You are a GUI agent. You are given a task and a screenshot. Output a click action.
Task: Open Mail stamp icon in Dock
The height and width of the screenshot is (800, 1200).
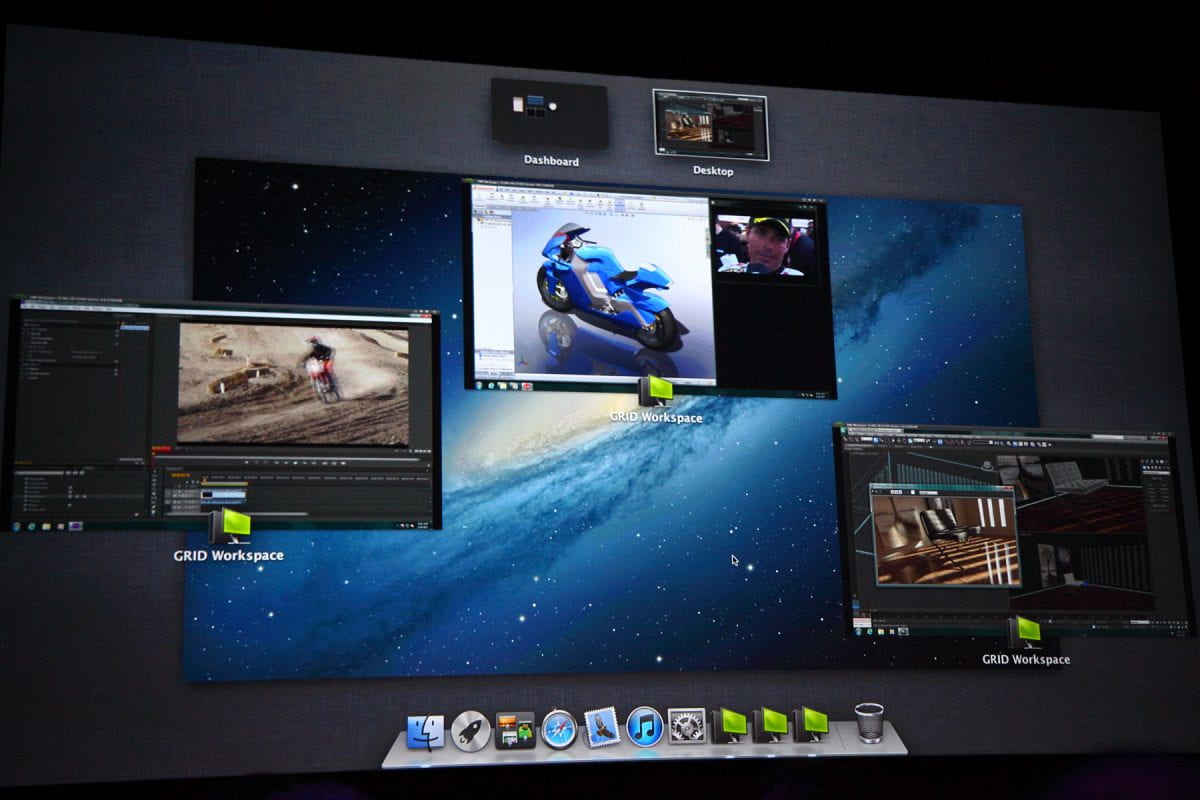[x=602, y=727]
